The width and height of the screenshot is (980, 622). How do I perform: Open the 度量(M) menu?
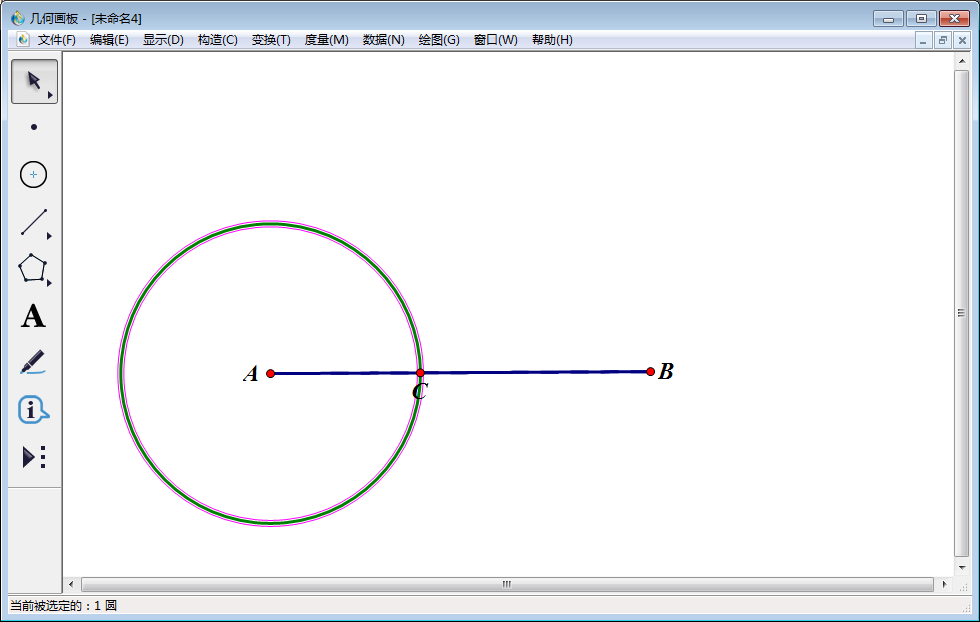326,40
